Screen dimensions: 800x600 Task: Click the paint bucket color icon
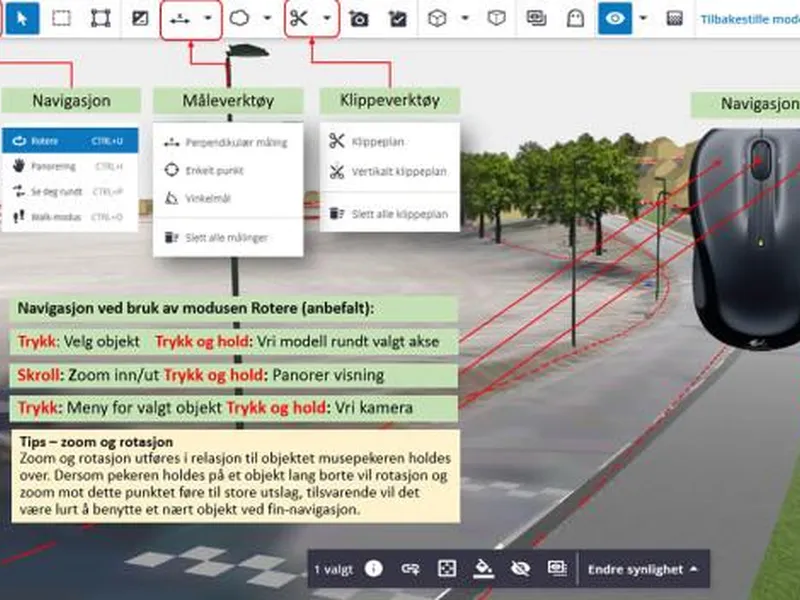483,568
